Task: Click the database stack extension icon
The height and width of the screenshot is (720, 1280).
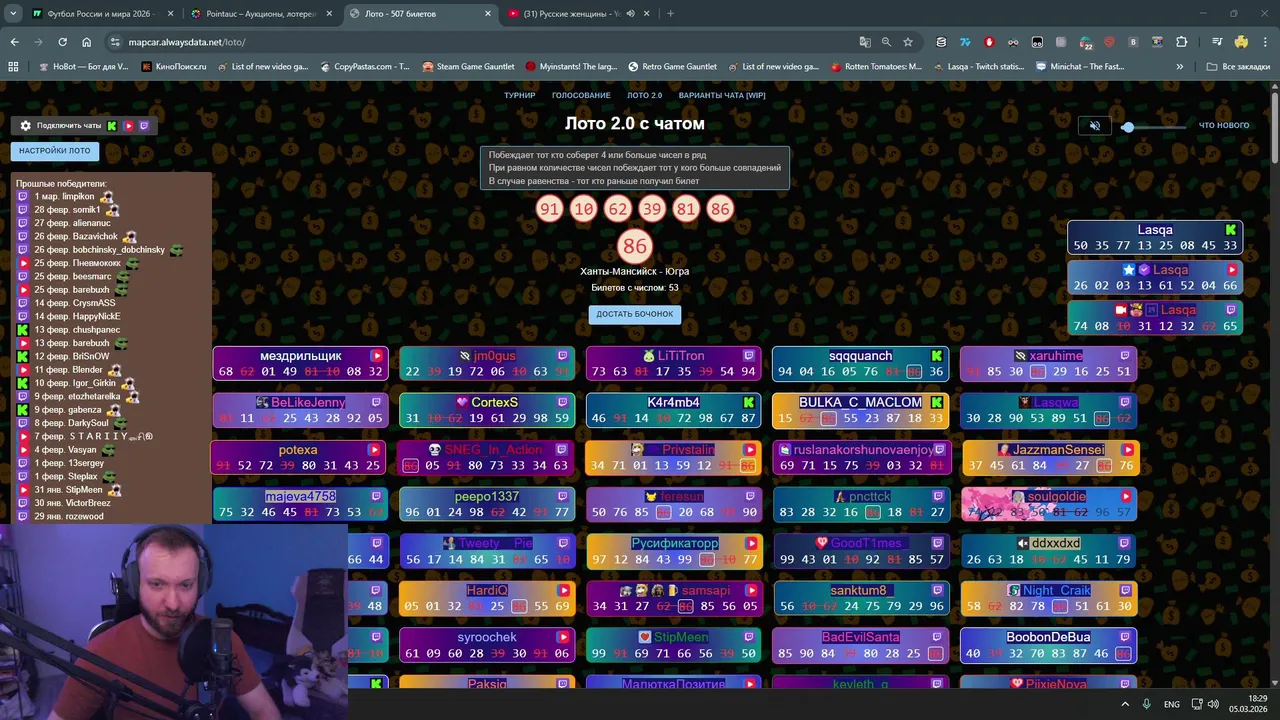Action: pos(941,42)
